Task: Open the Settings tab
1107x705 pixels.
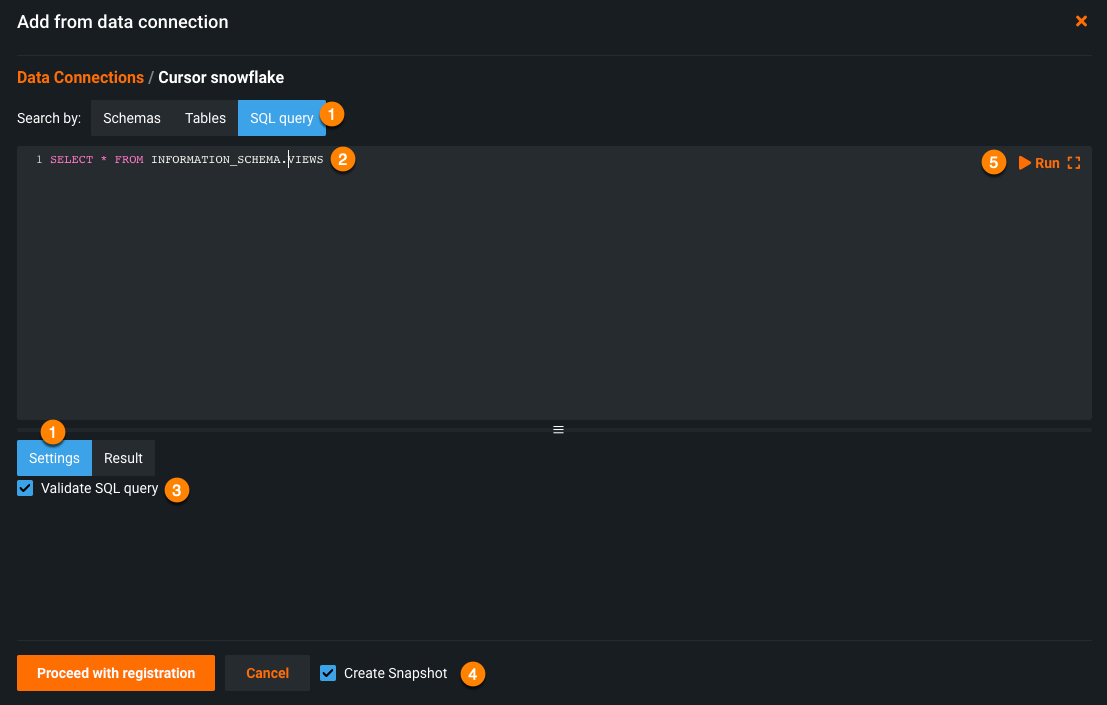Action: [x=54, y=458]
